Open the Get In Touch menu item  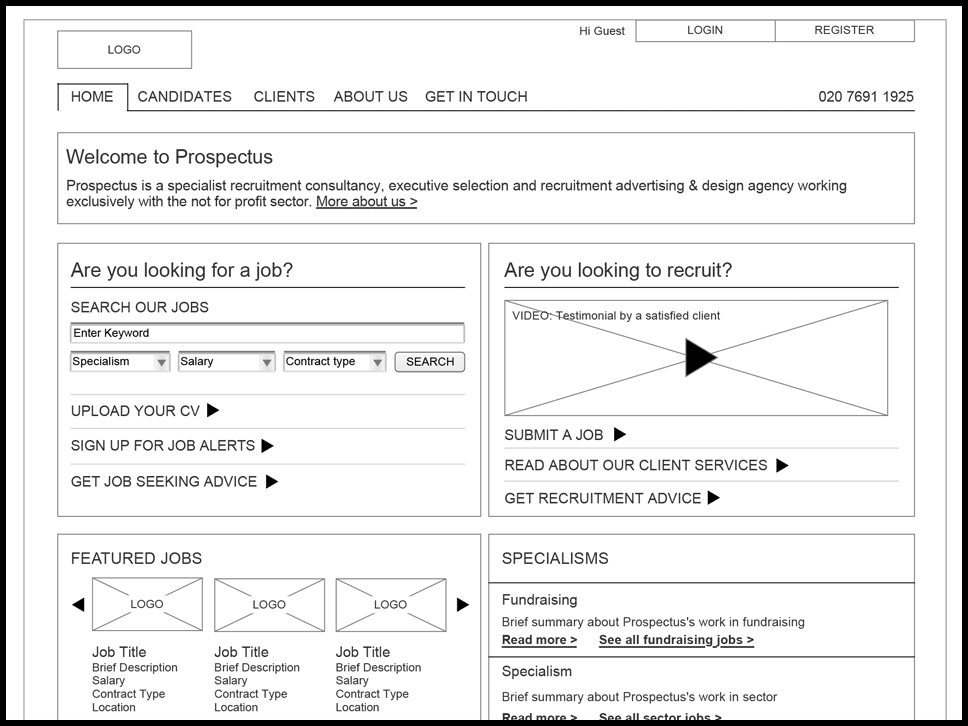click(476, 97)
